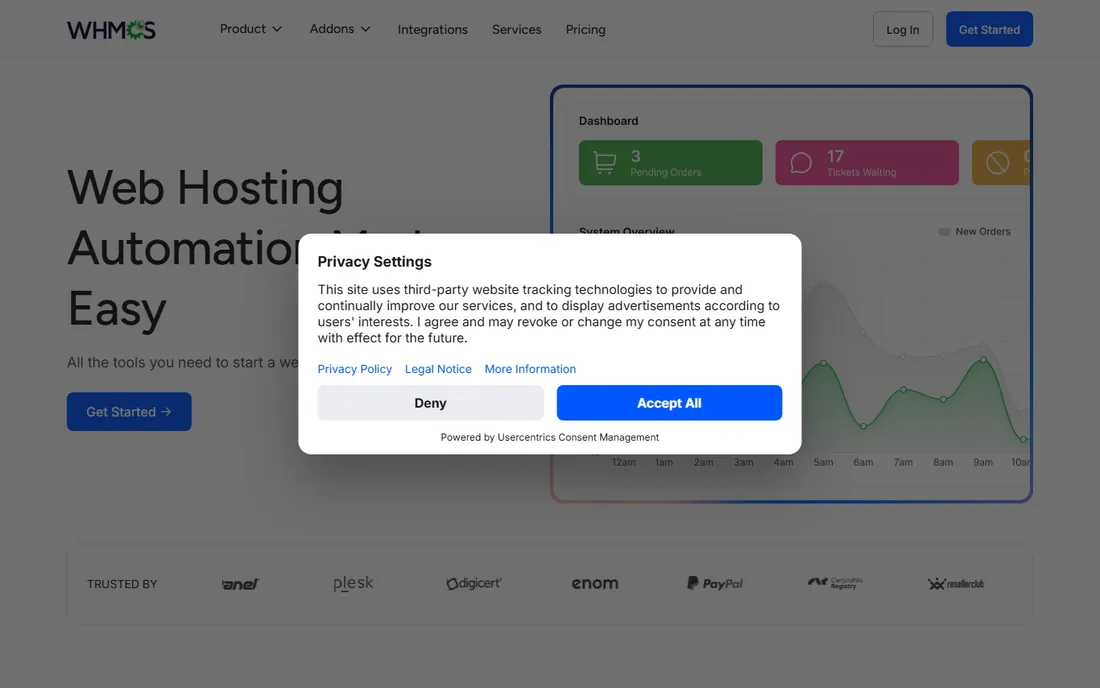Click the 9am label on chart axis
Screen dimensions: 1100x688
982,462
